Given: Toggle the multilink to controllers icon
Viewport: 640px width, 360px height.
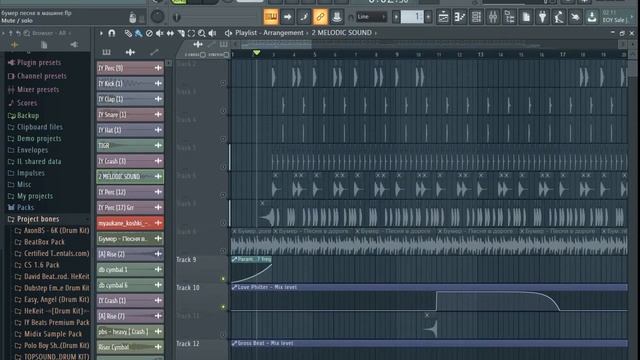Looking at the screenshot, I should (320, 17).
